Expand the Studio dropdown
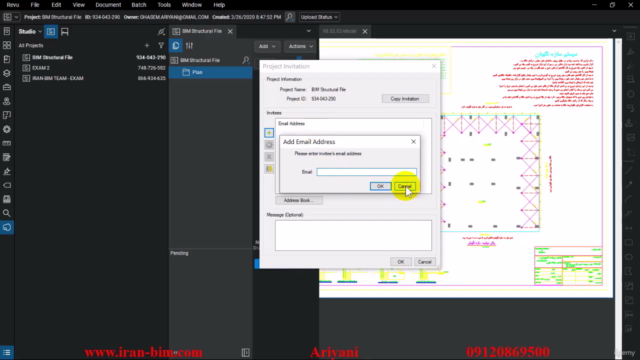The width and height of the screenshot is (640, 360). 30,31
